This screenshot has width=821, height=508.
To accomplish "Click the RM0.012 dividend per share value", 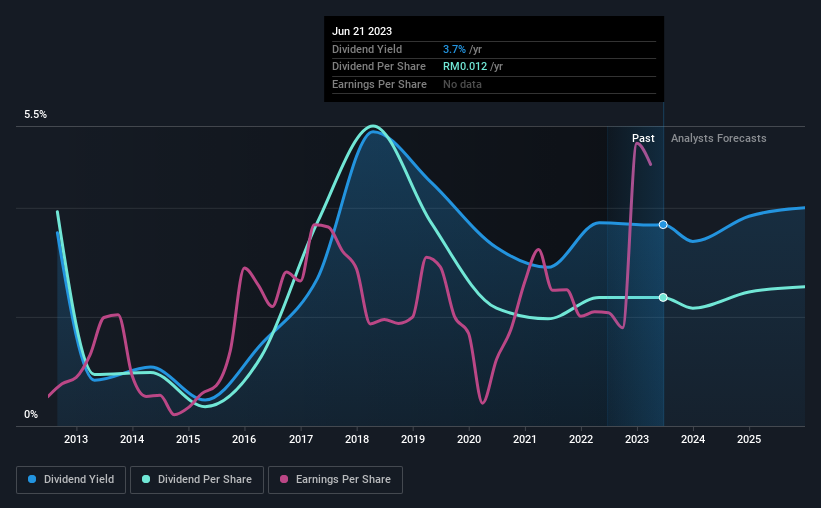I will point(465,67).
